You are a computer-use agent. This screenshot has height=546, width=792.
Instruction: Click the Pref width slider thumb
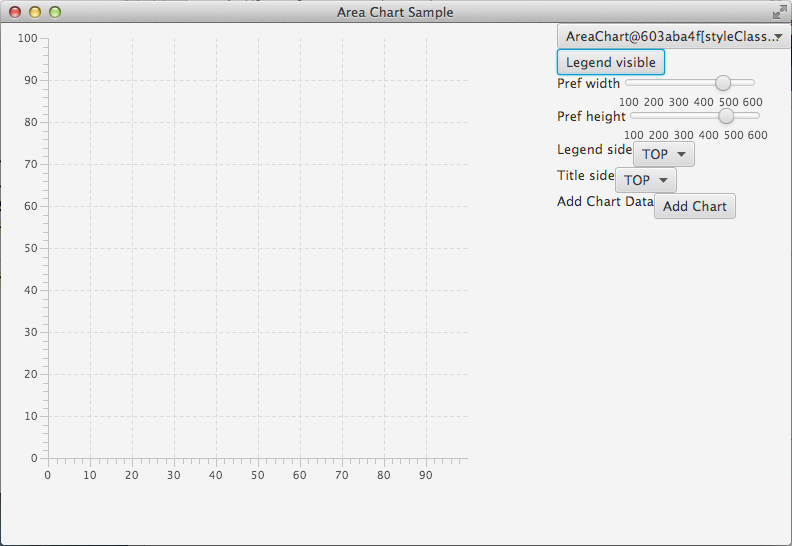point(723,83)
